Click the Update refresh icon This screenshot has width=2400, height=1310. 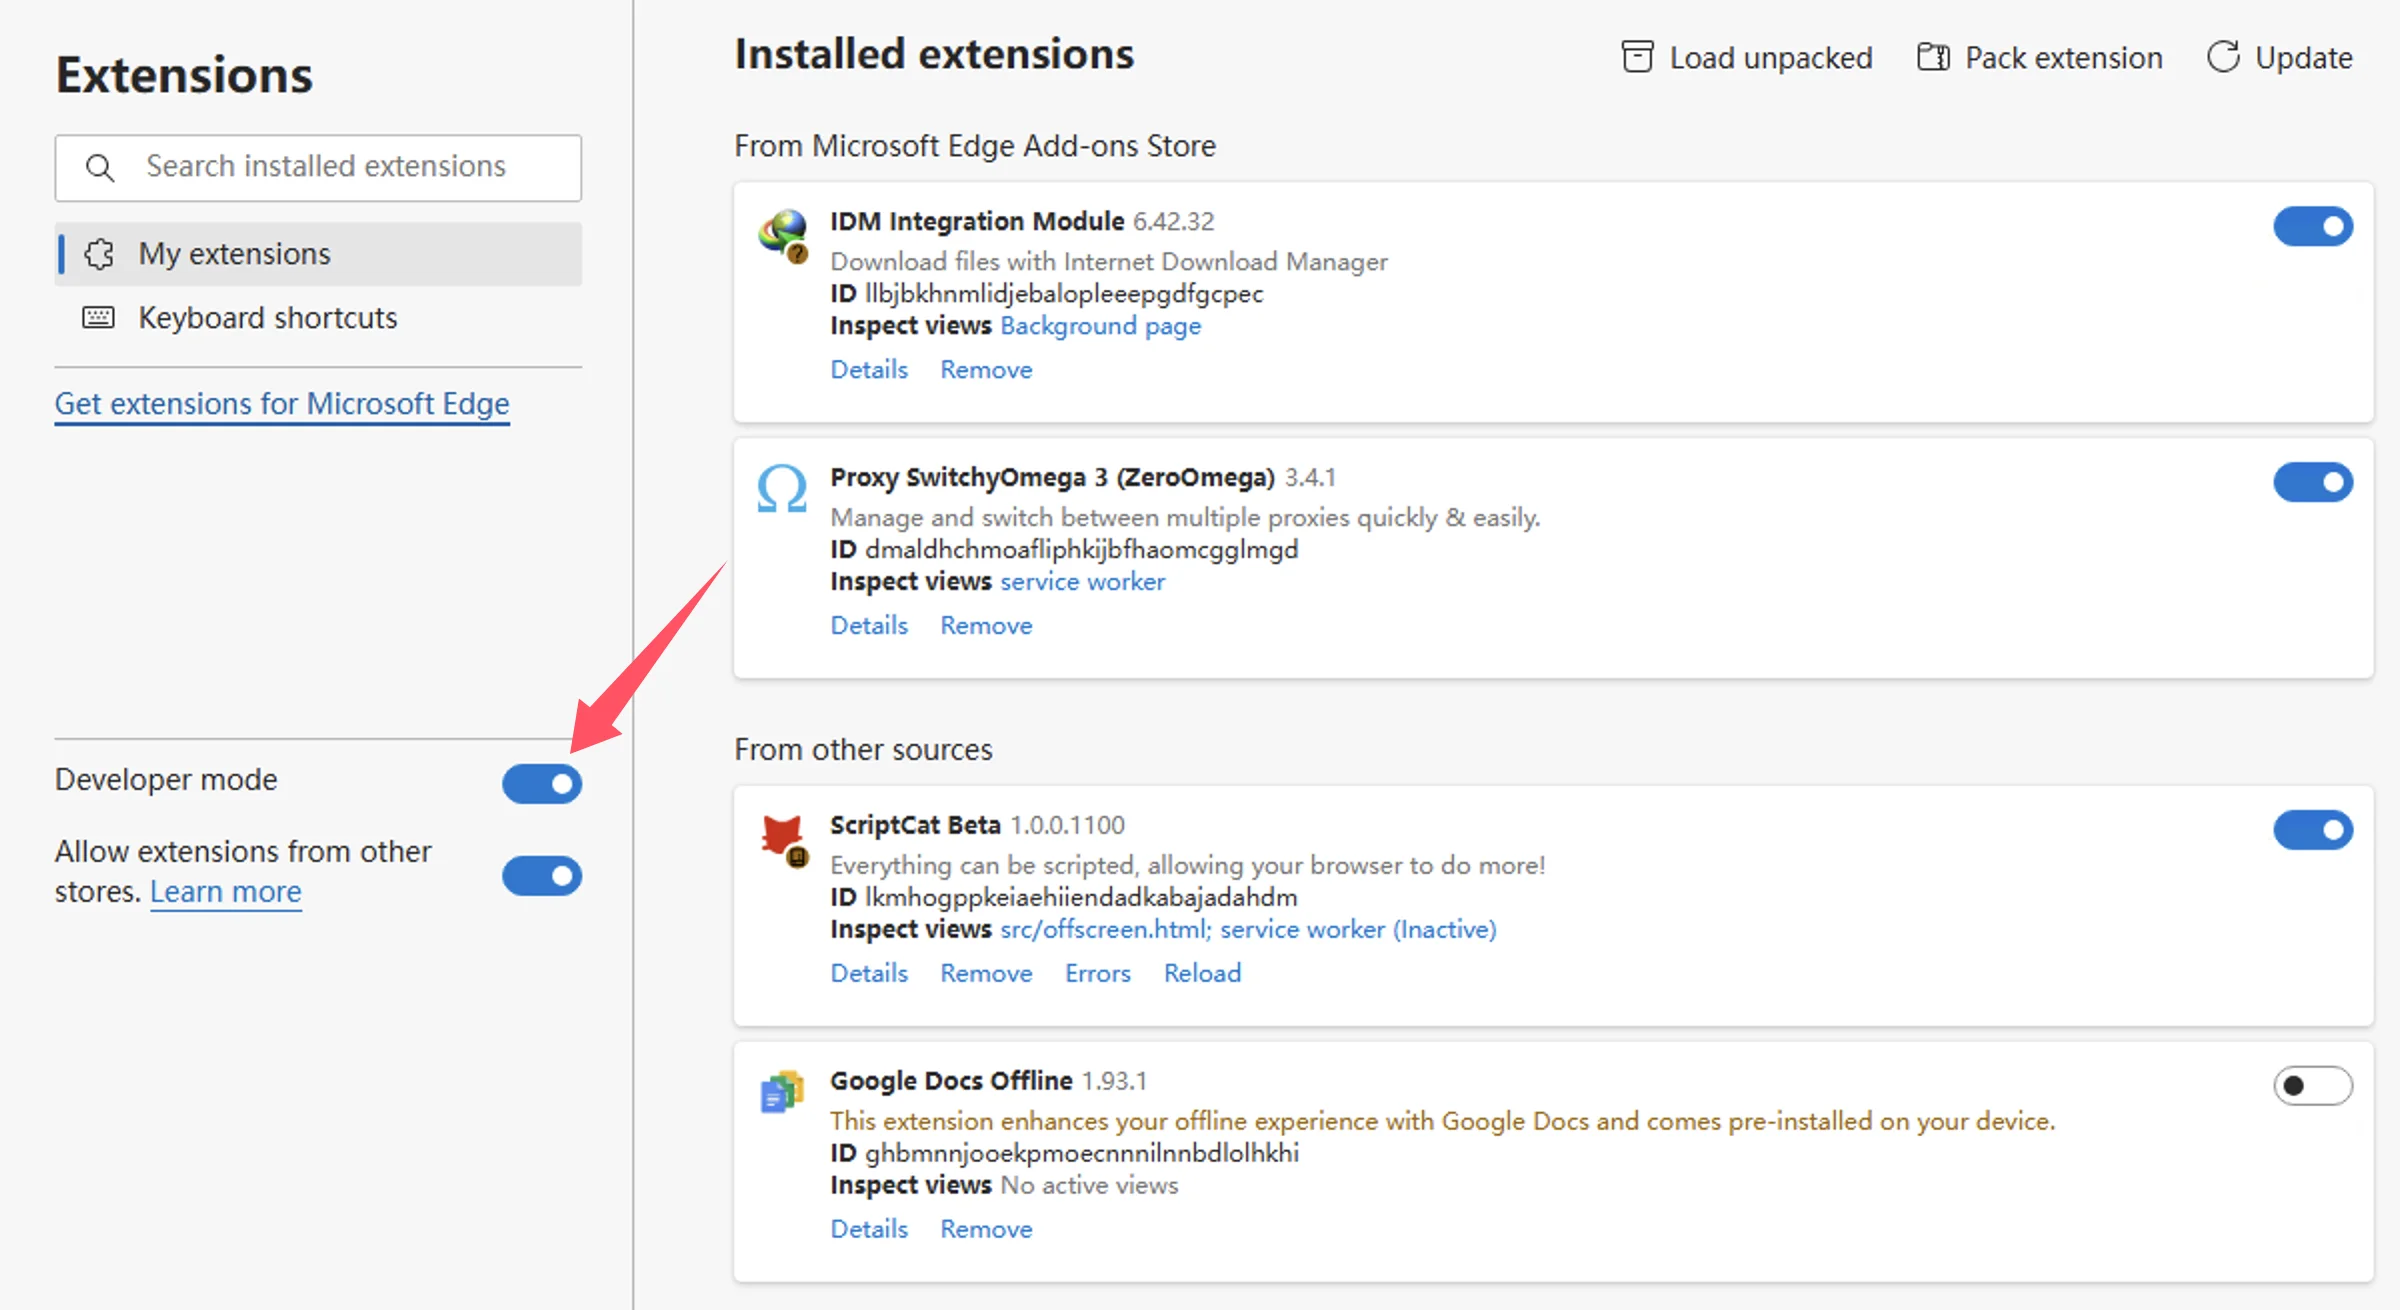pos(2223,57)
